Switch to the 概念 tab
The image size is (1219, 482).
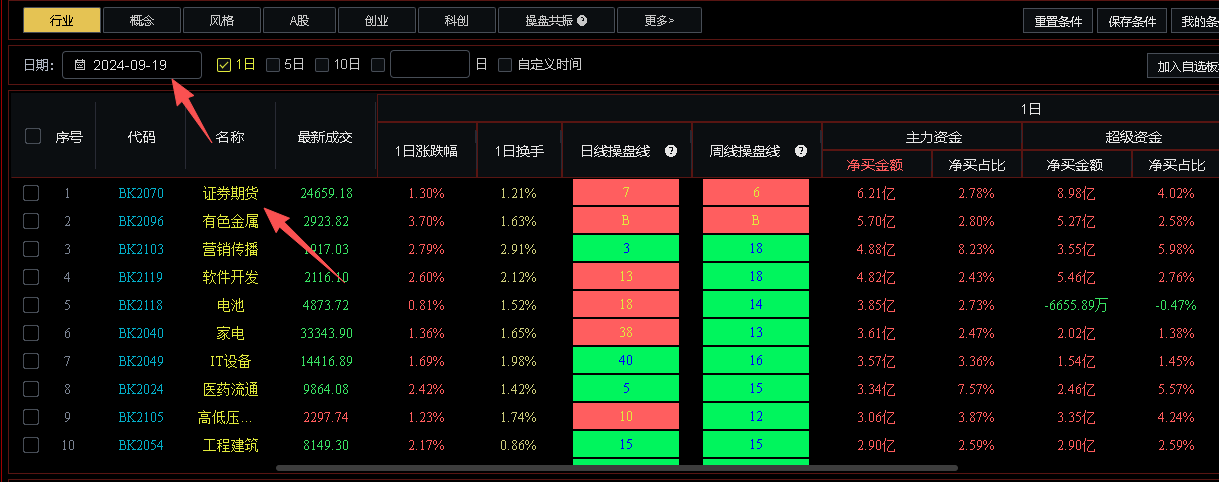click(142, 20)
